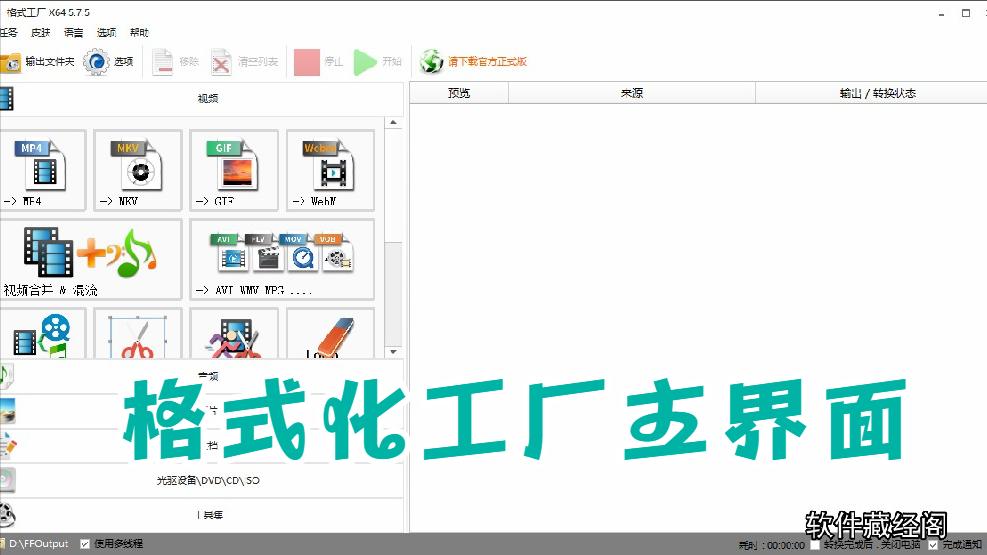Expand the document category with pencil icon
Screen dimensions: 987x555
(x=201, y=446)
